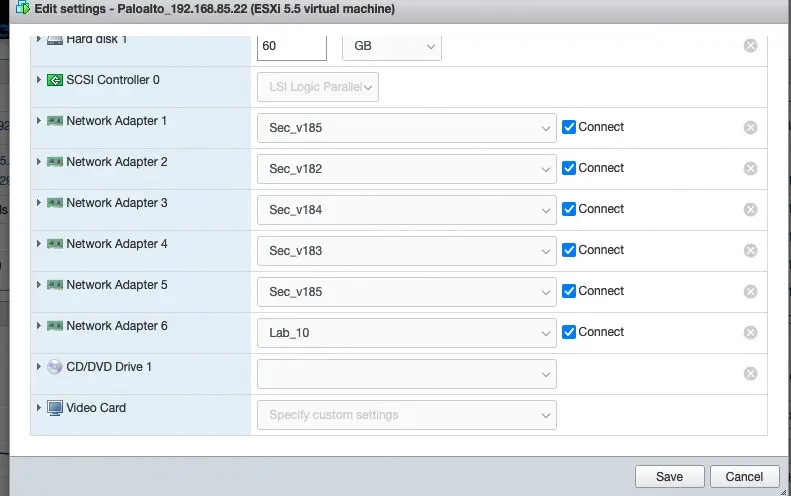This screenshot has width=791, height=496.
Task: Remove Network Adapter 6 with X icon
Action: (x=750, y=333)
